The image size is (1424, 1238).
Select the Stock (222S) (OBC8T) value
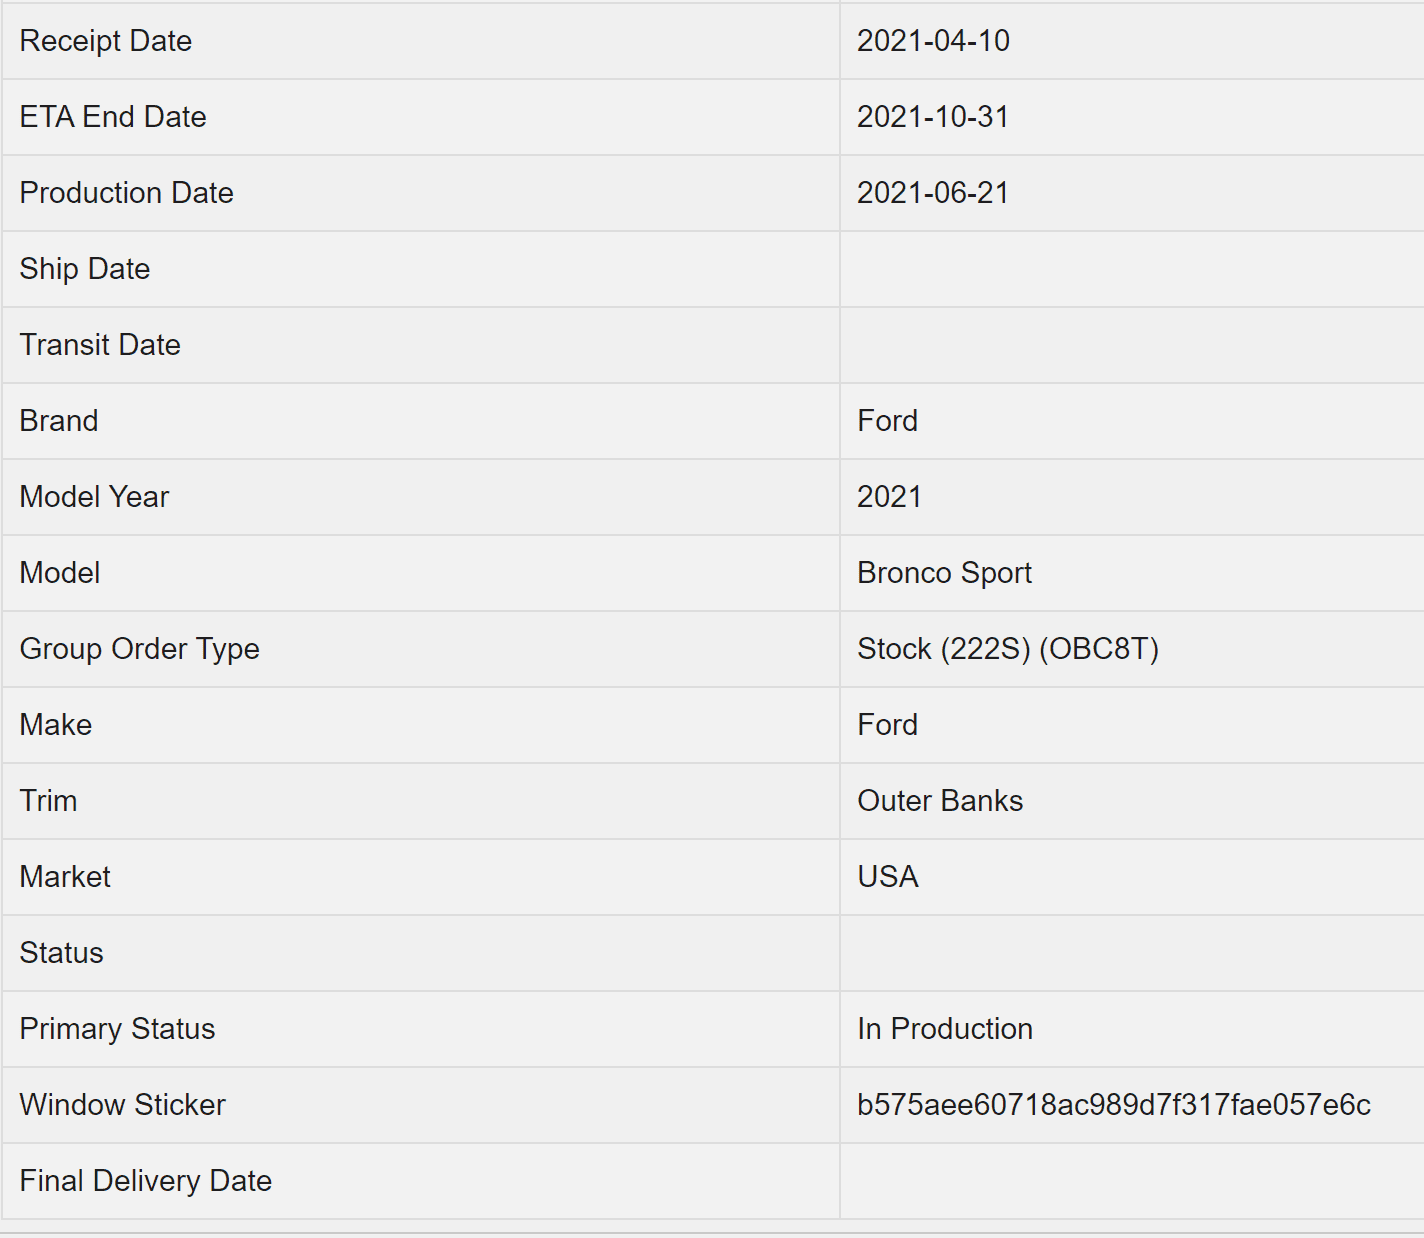point(1007,649)
